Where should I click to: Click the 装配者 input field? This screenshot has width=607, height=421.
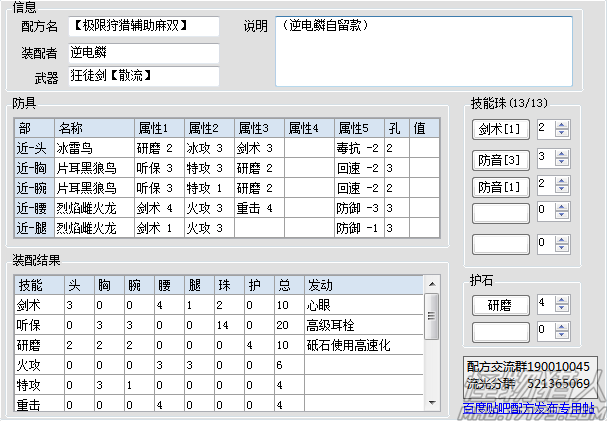[x=143, y=51]
